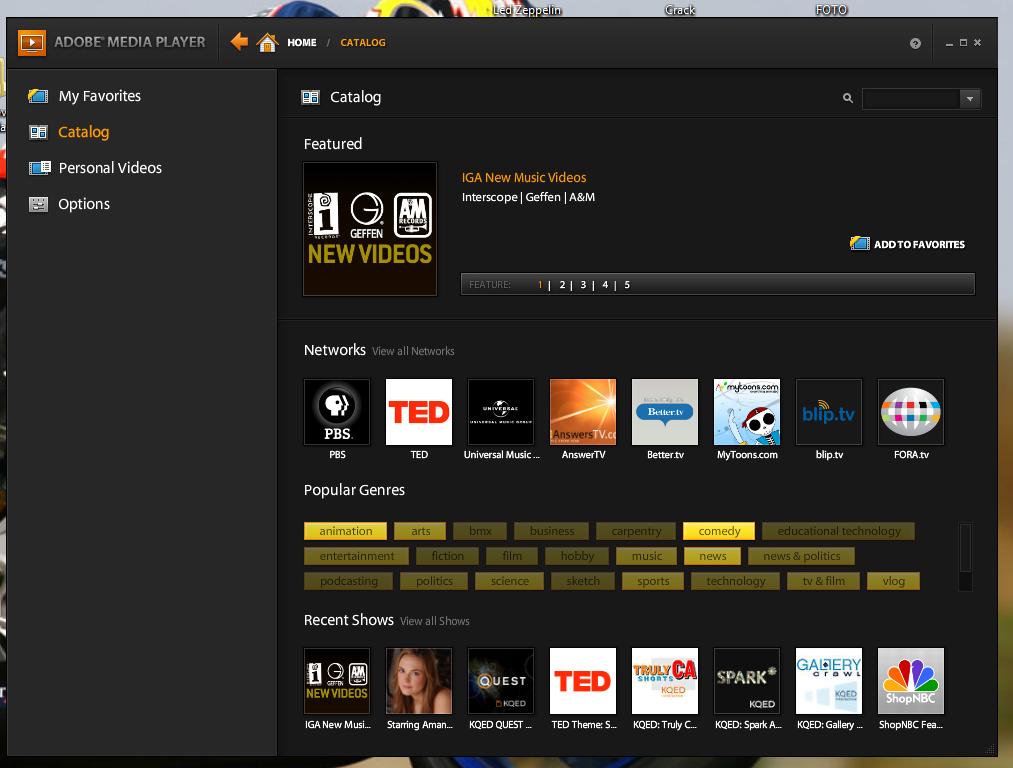Switch to feature 3
The image size is (1013, 768).
click(x=583, y=285)
